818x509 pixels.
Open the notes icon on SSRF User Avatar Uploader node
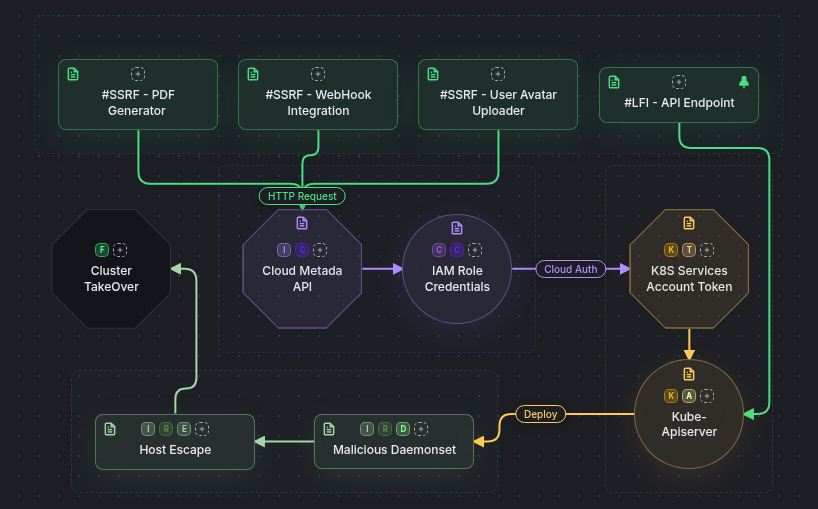tap(433, 74)
